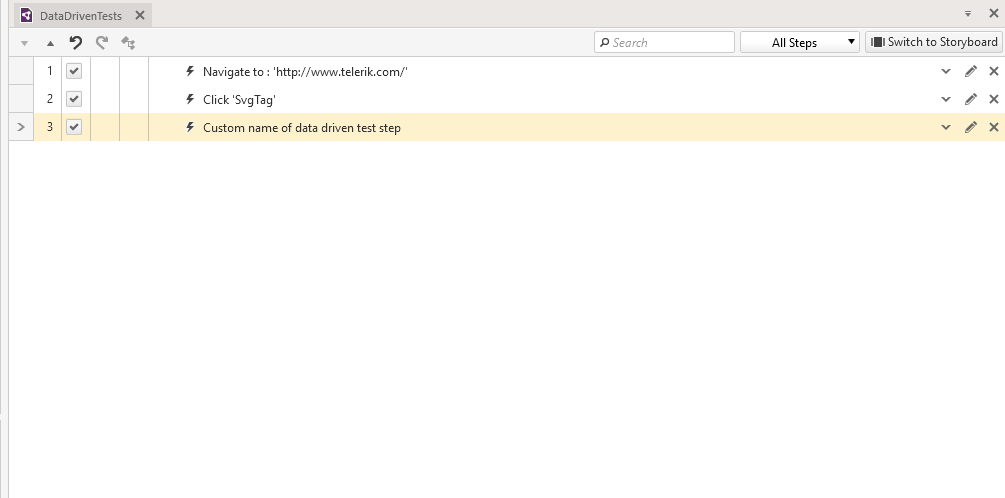Select the DataDrivenTests tab
Screen dimensions: 1005x498
[x=80, y=15]
